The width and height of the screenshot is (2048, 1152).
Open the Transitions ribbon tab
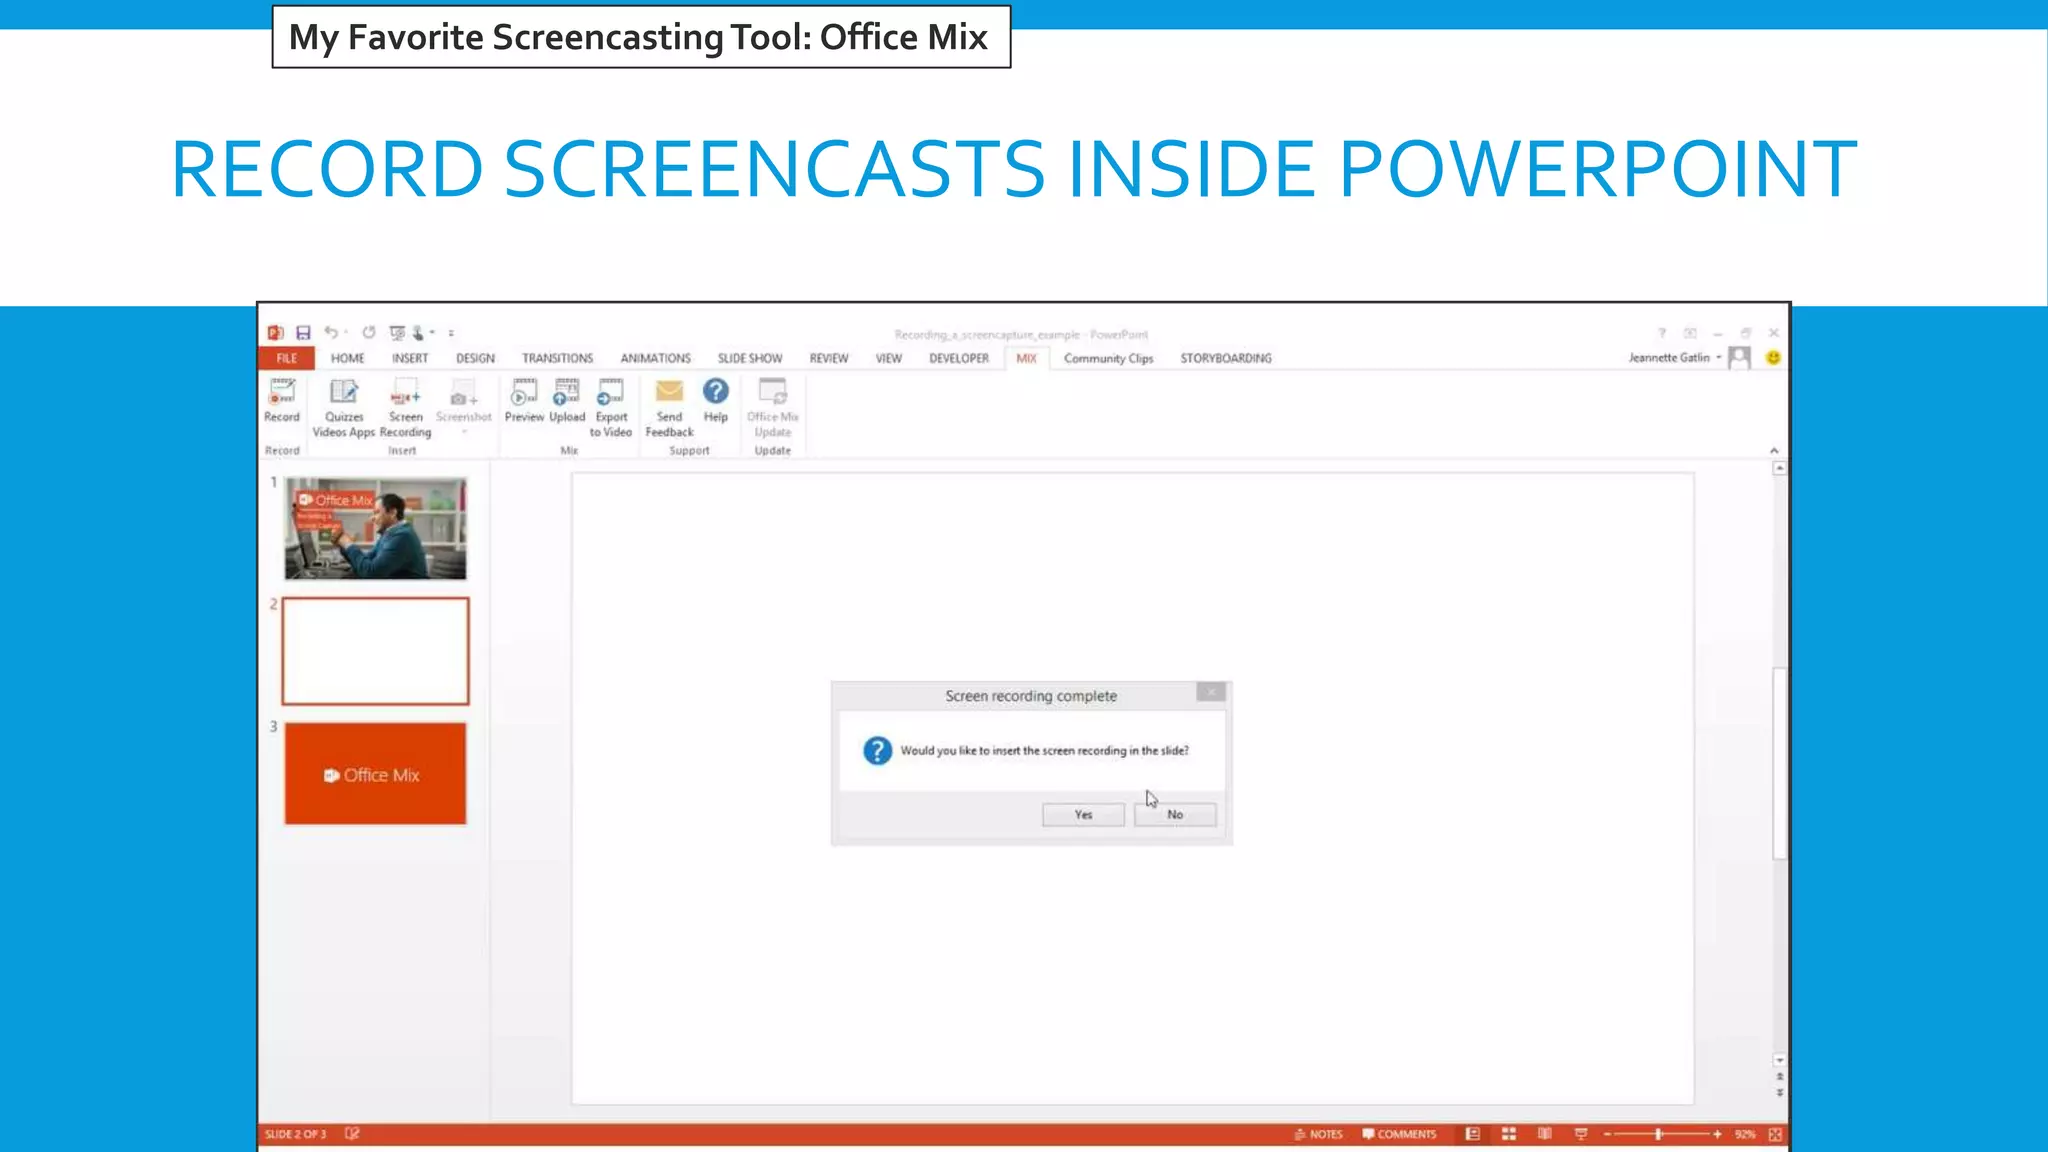(x=557, y=358)
